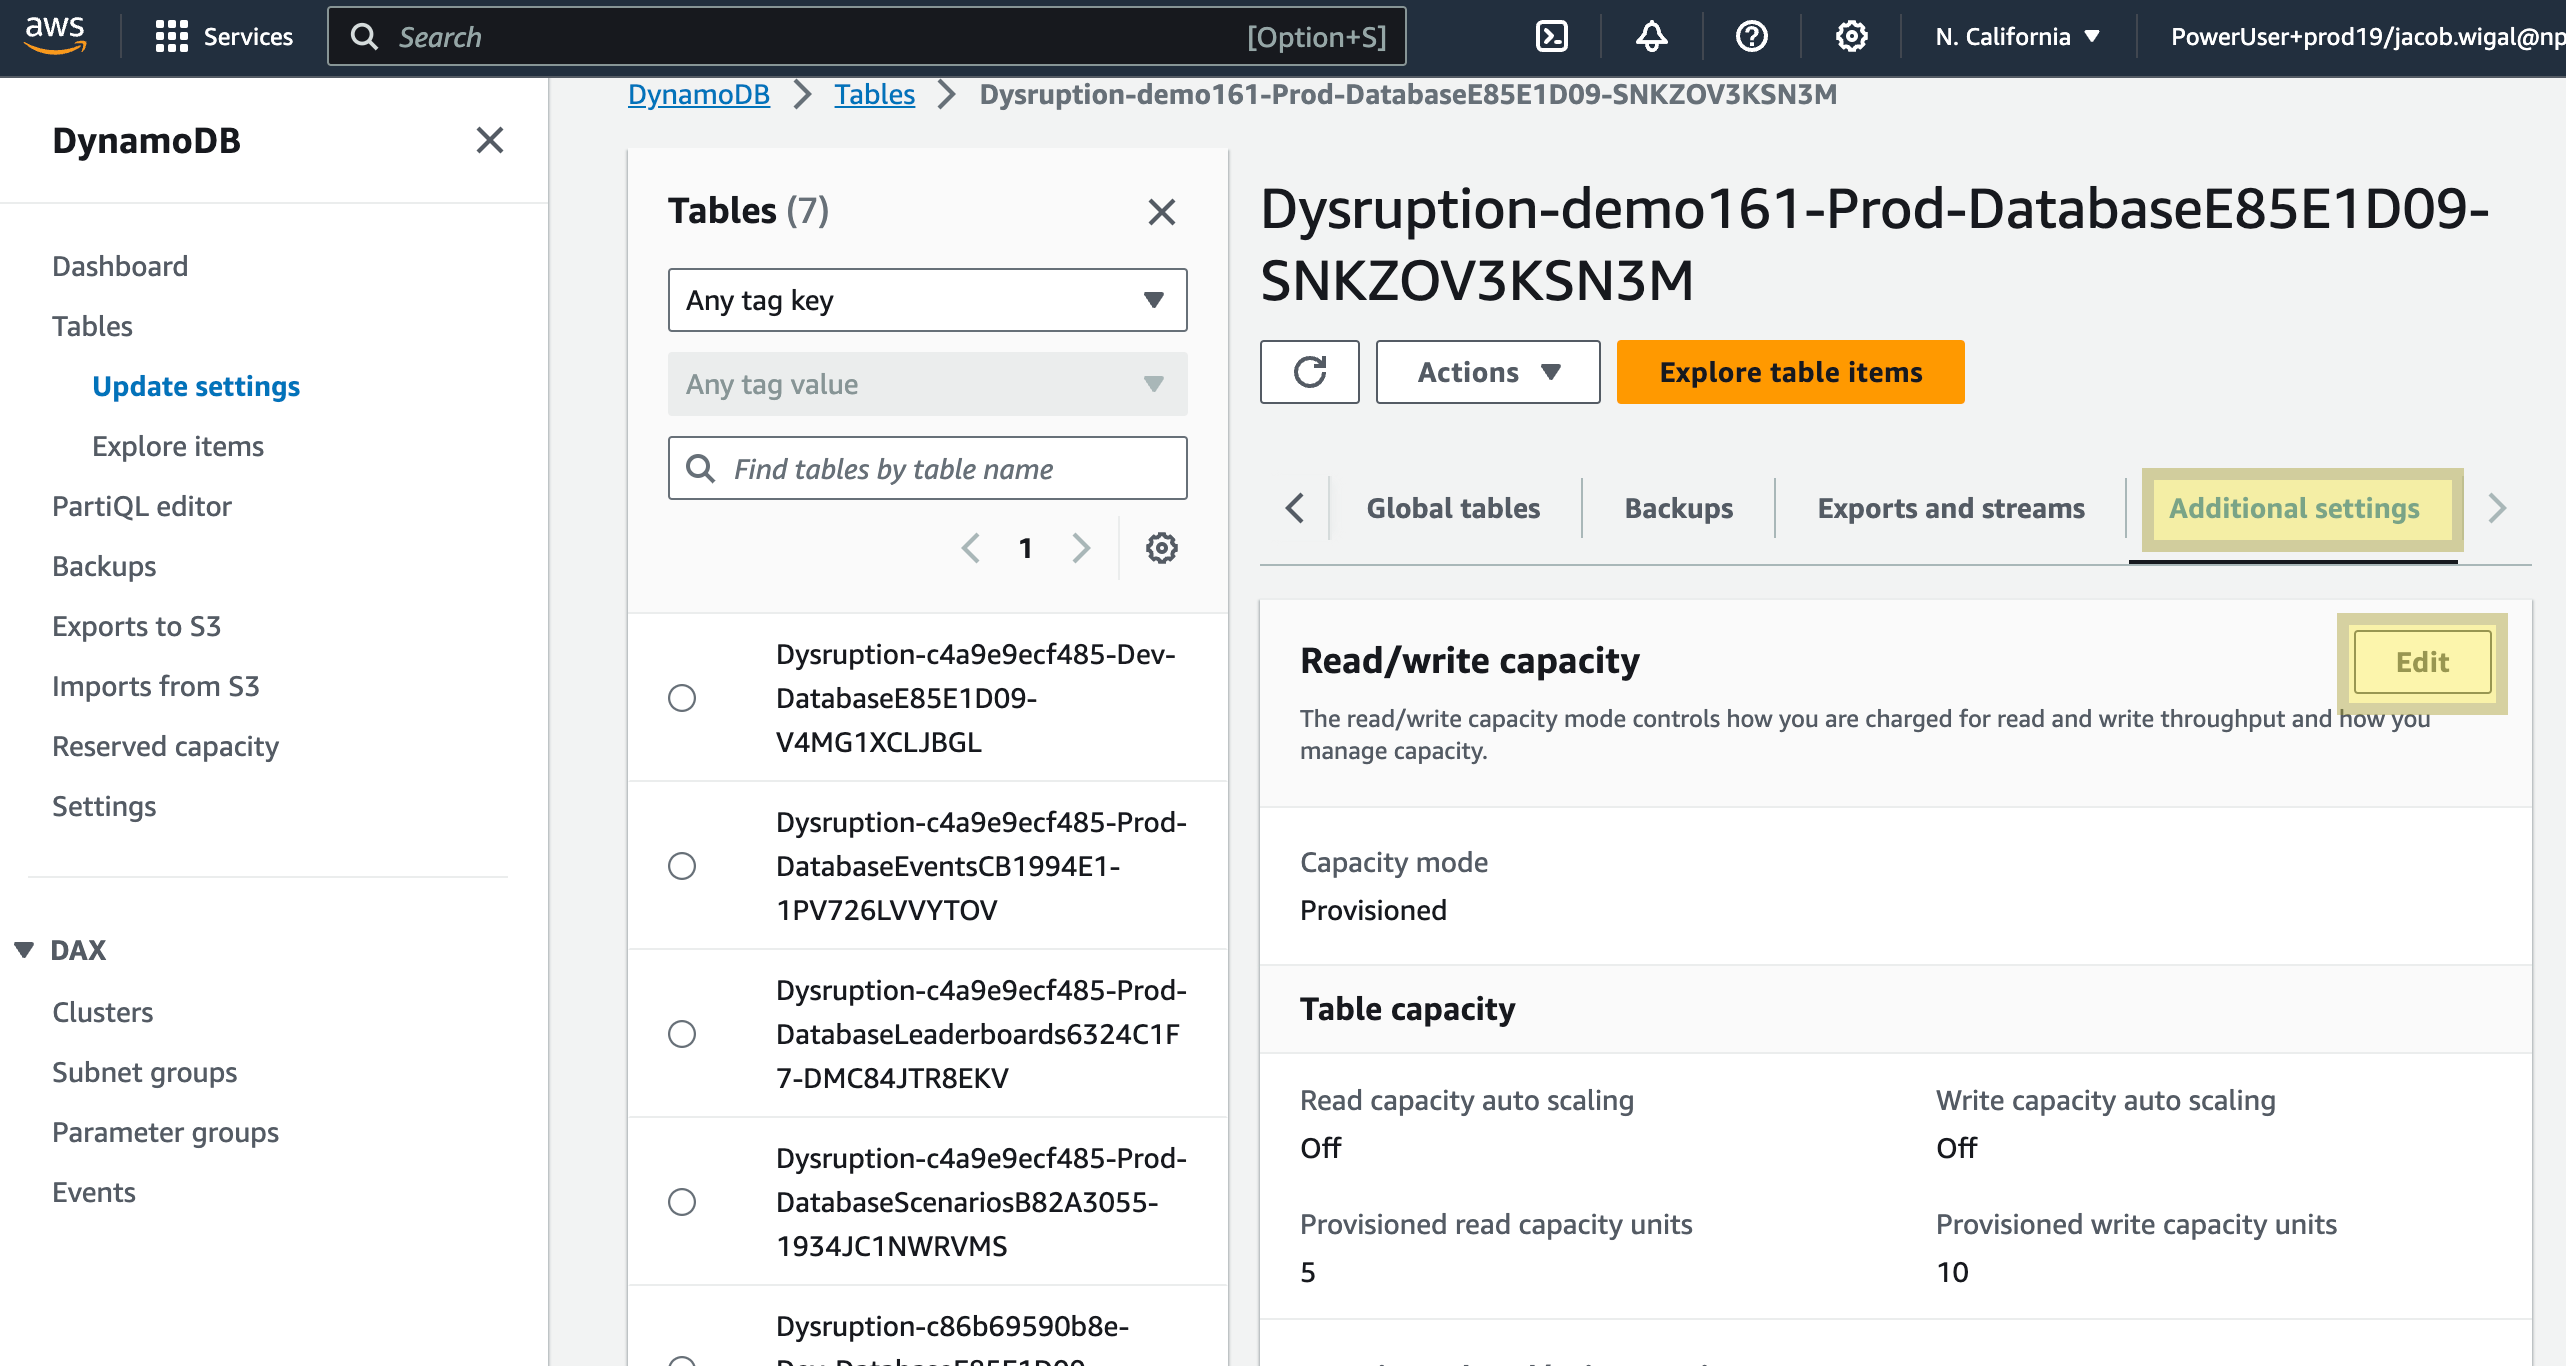
Task: Click the search magnifier in the top bar
Action: coord(364,37)
